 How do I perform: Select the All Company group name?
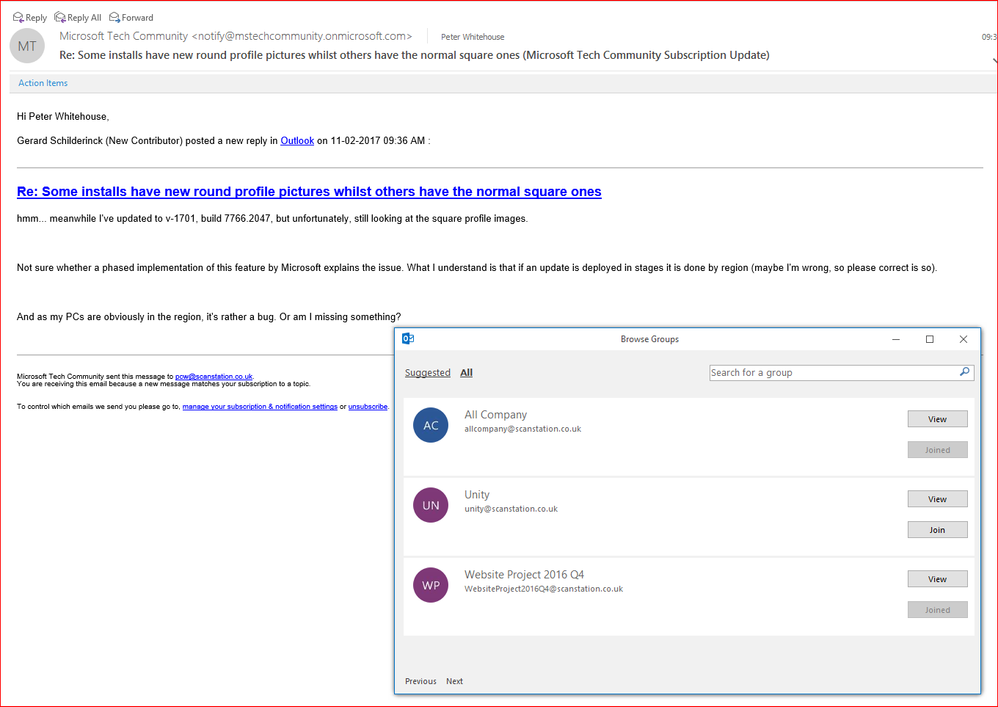[496, 414]
